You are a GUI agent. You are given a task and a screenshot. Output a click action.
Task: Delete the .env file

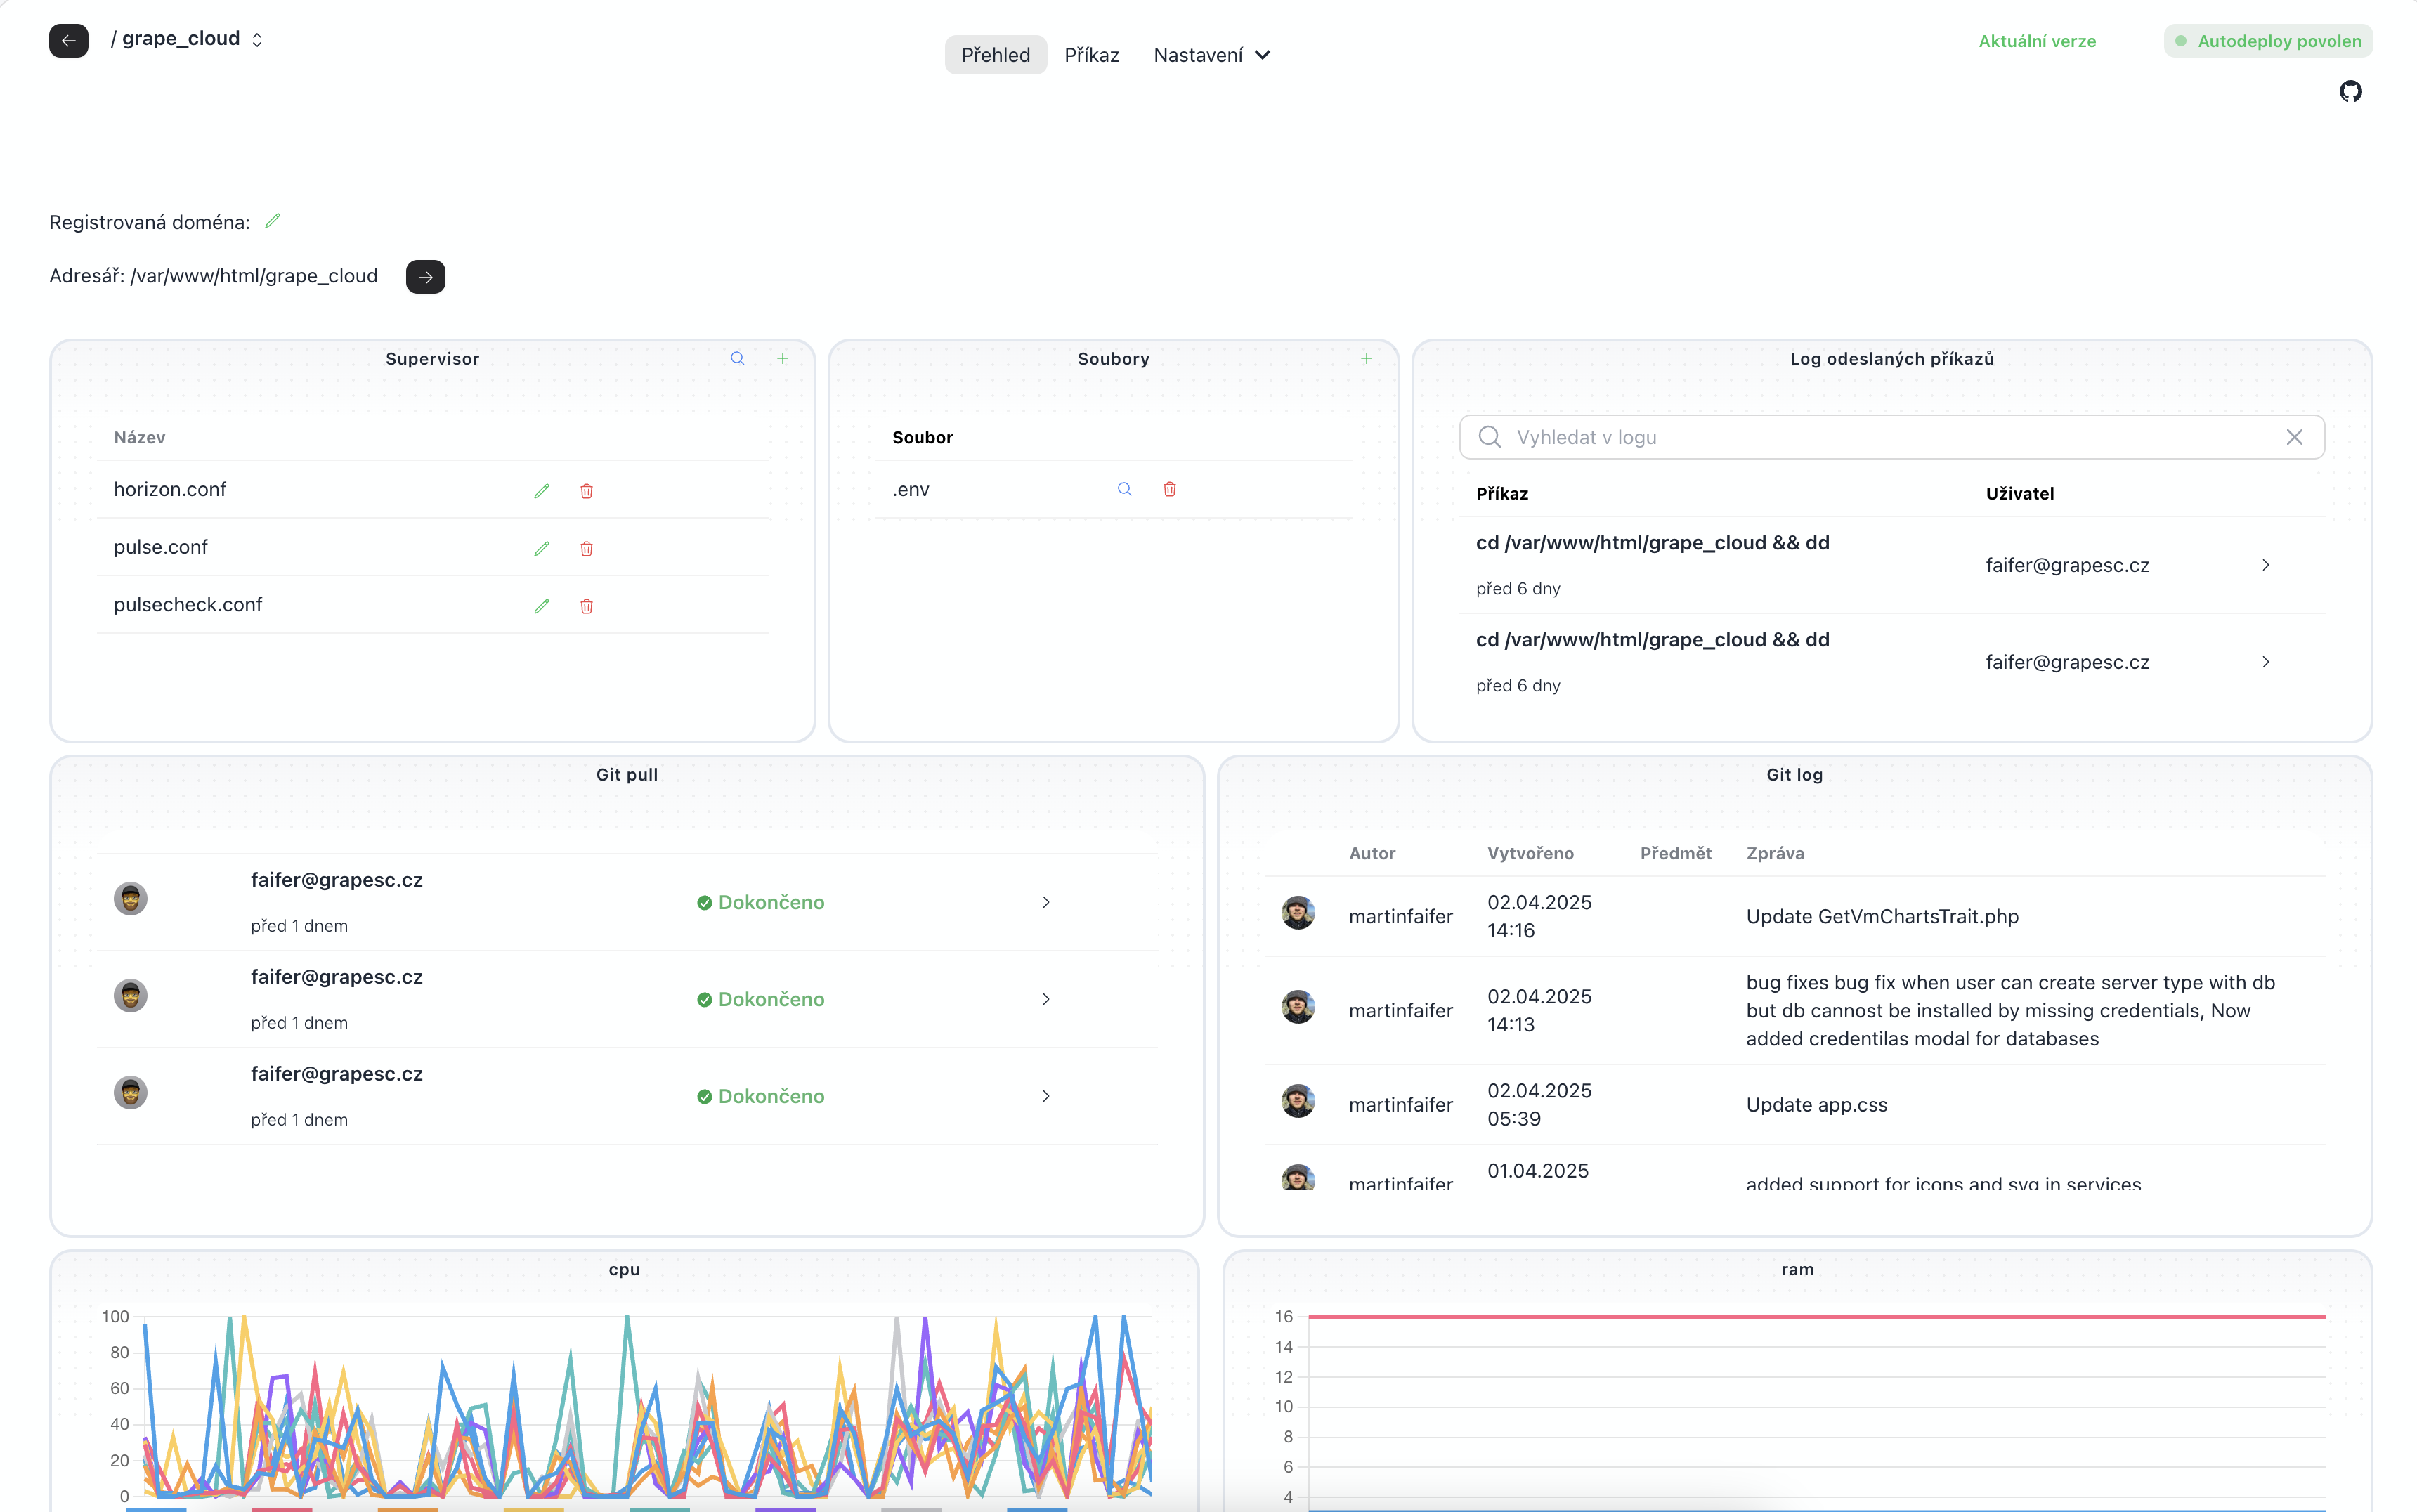1169,489
